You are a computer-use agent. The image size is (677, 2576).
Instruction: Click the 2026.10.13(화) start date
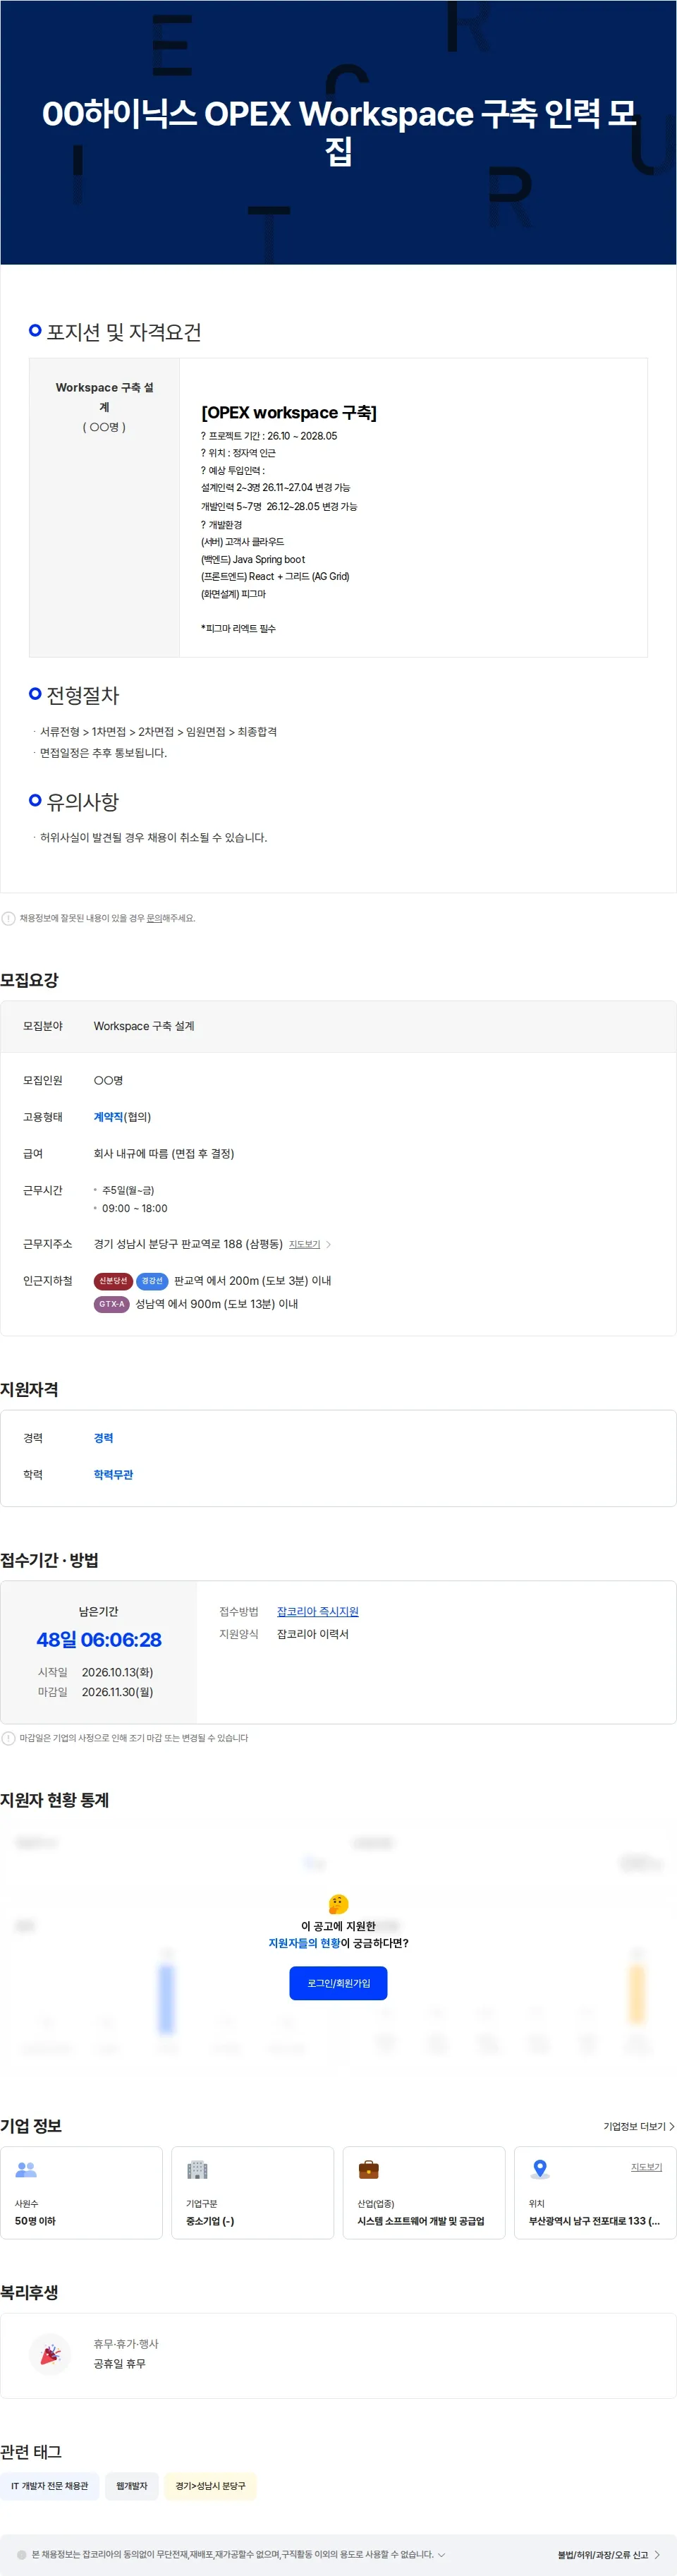point(117,1672)
